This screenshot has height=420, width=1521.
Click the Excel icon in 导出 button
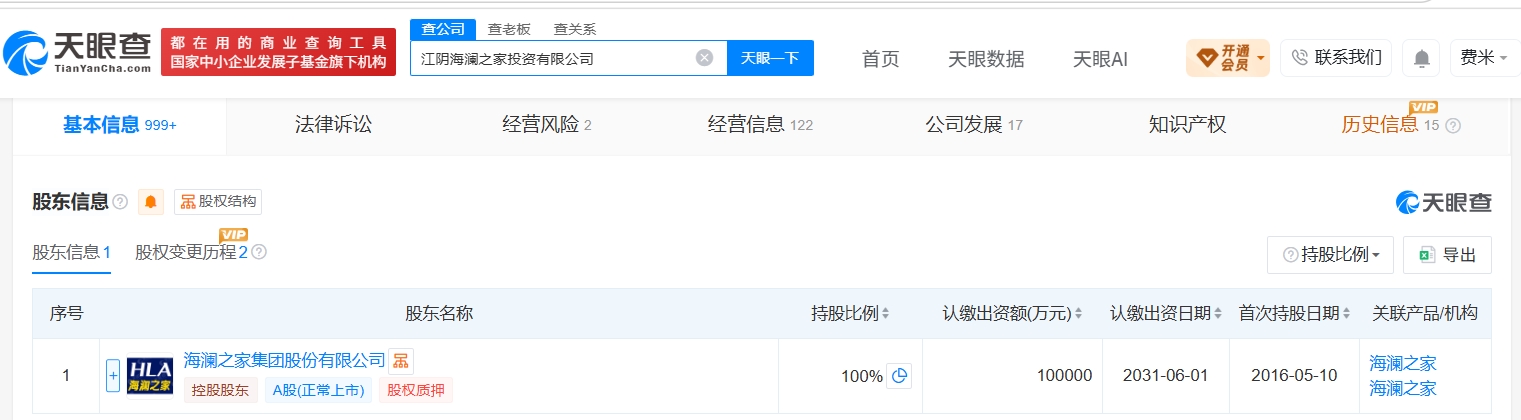[x=1427, y=255]
